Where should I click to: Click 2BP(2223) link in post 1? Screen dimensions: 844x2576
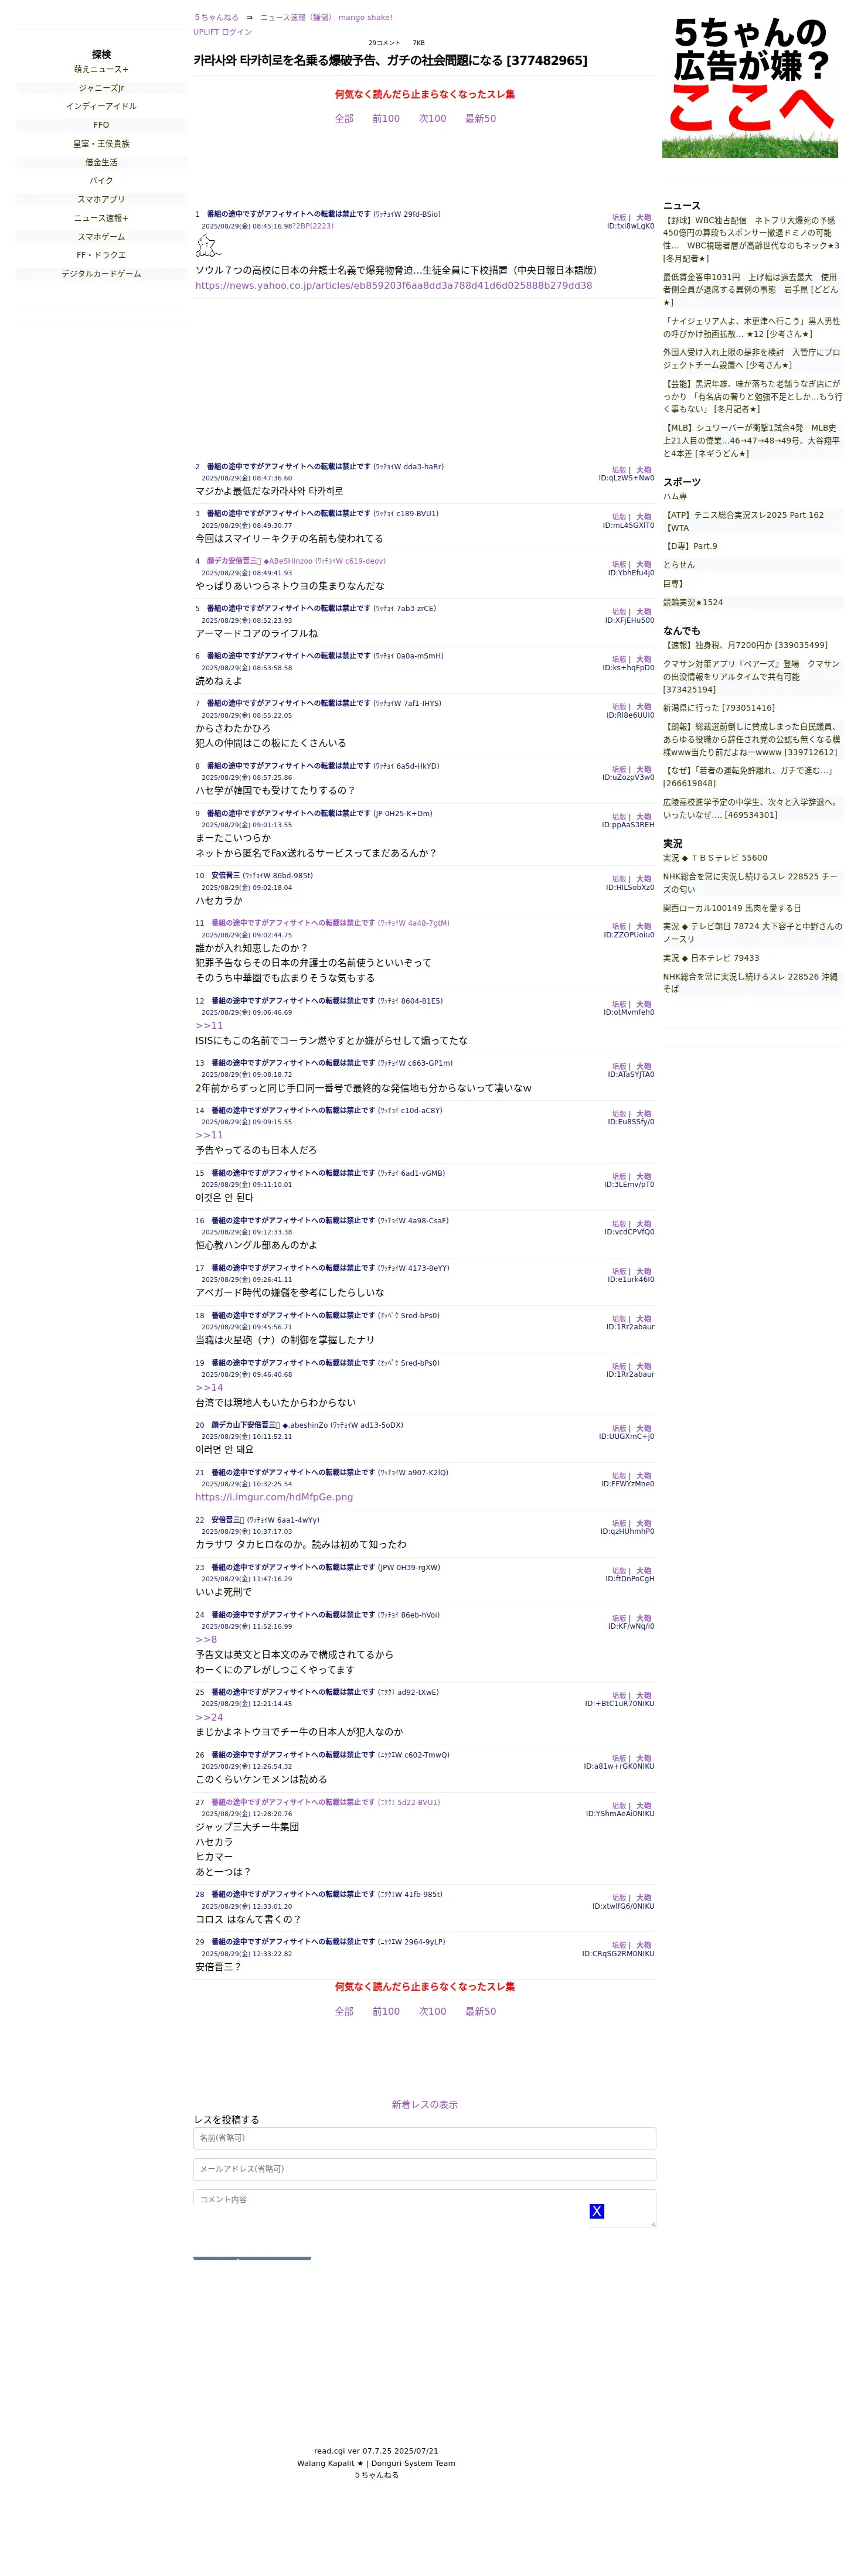313,226
